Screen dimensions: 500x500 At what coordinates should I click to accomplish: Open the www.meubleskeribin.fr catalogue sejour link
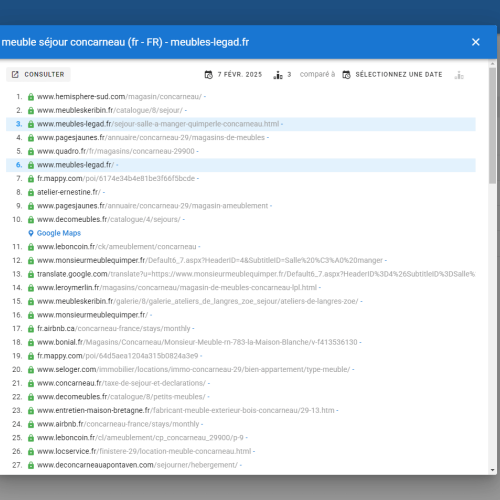(x=110, y=110)
